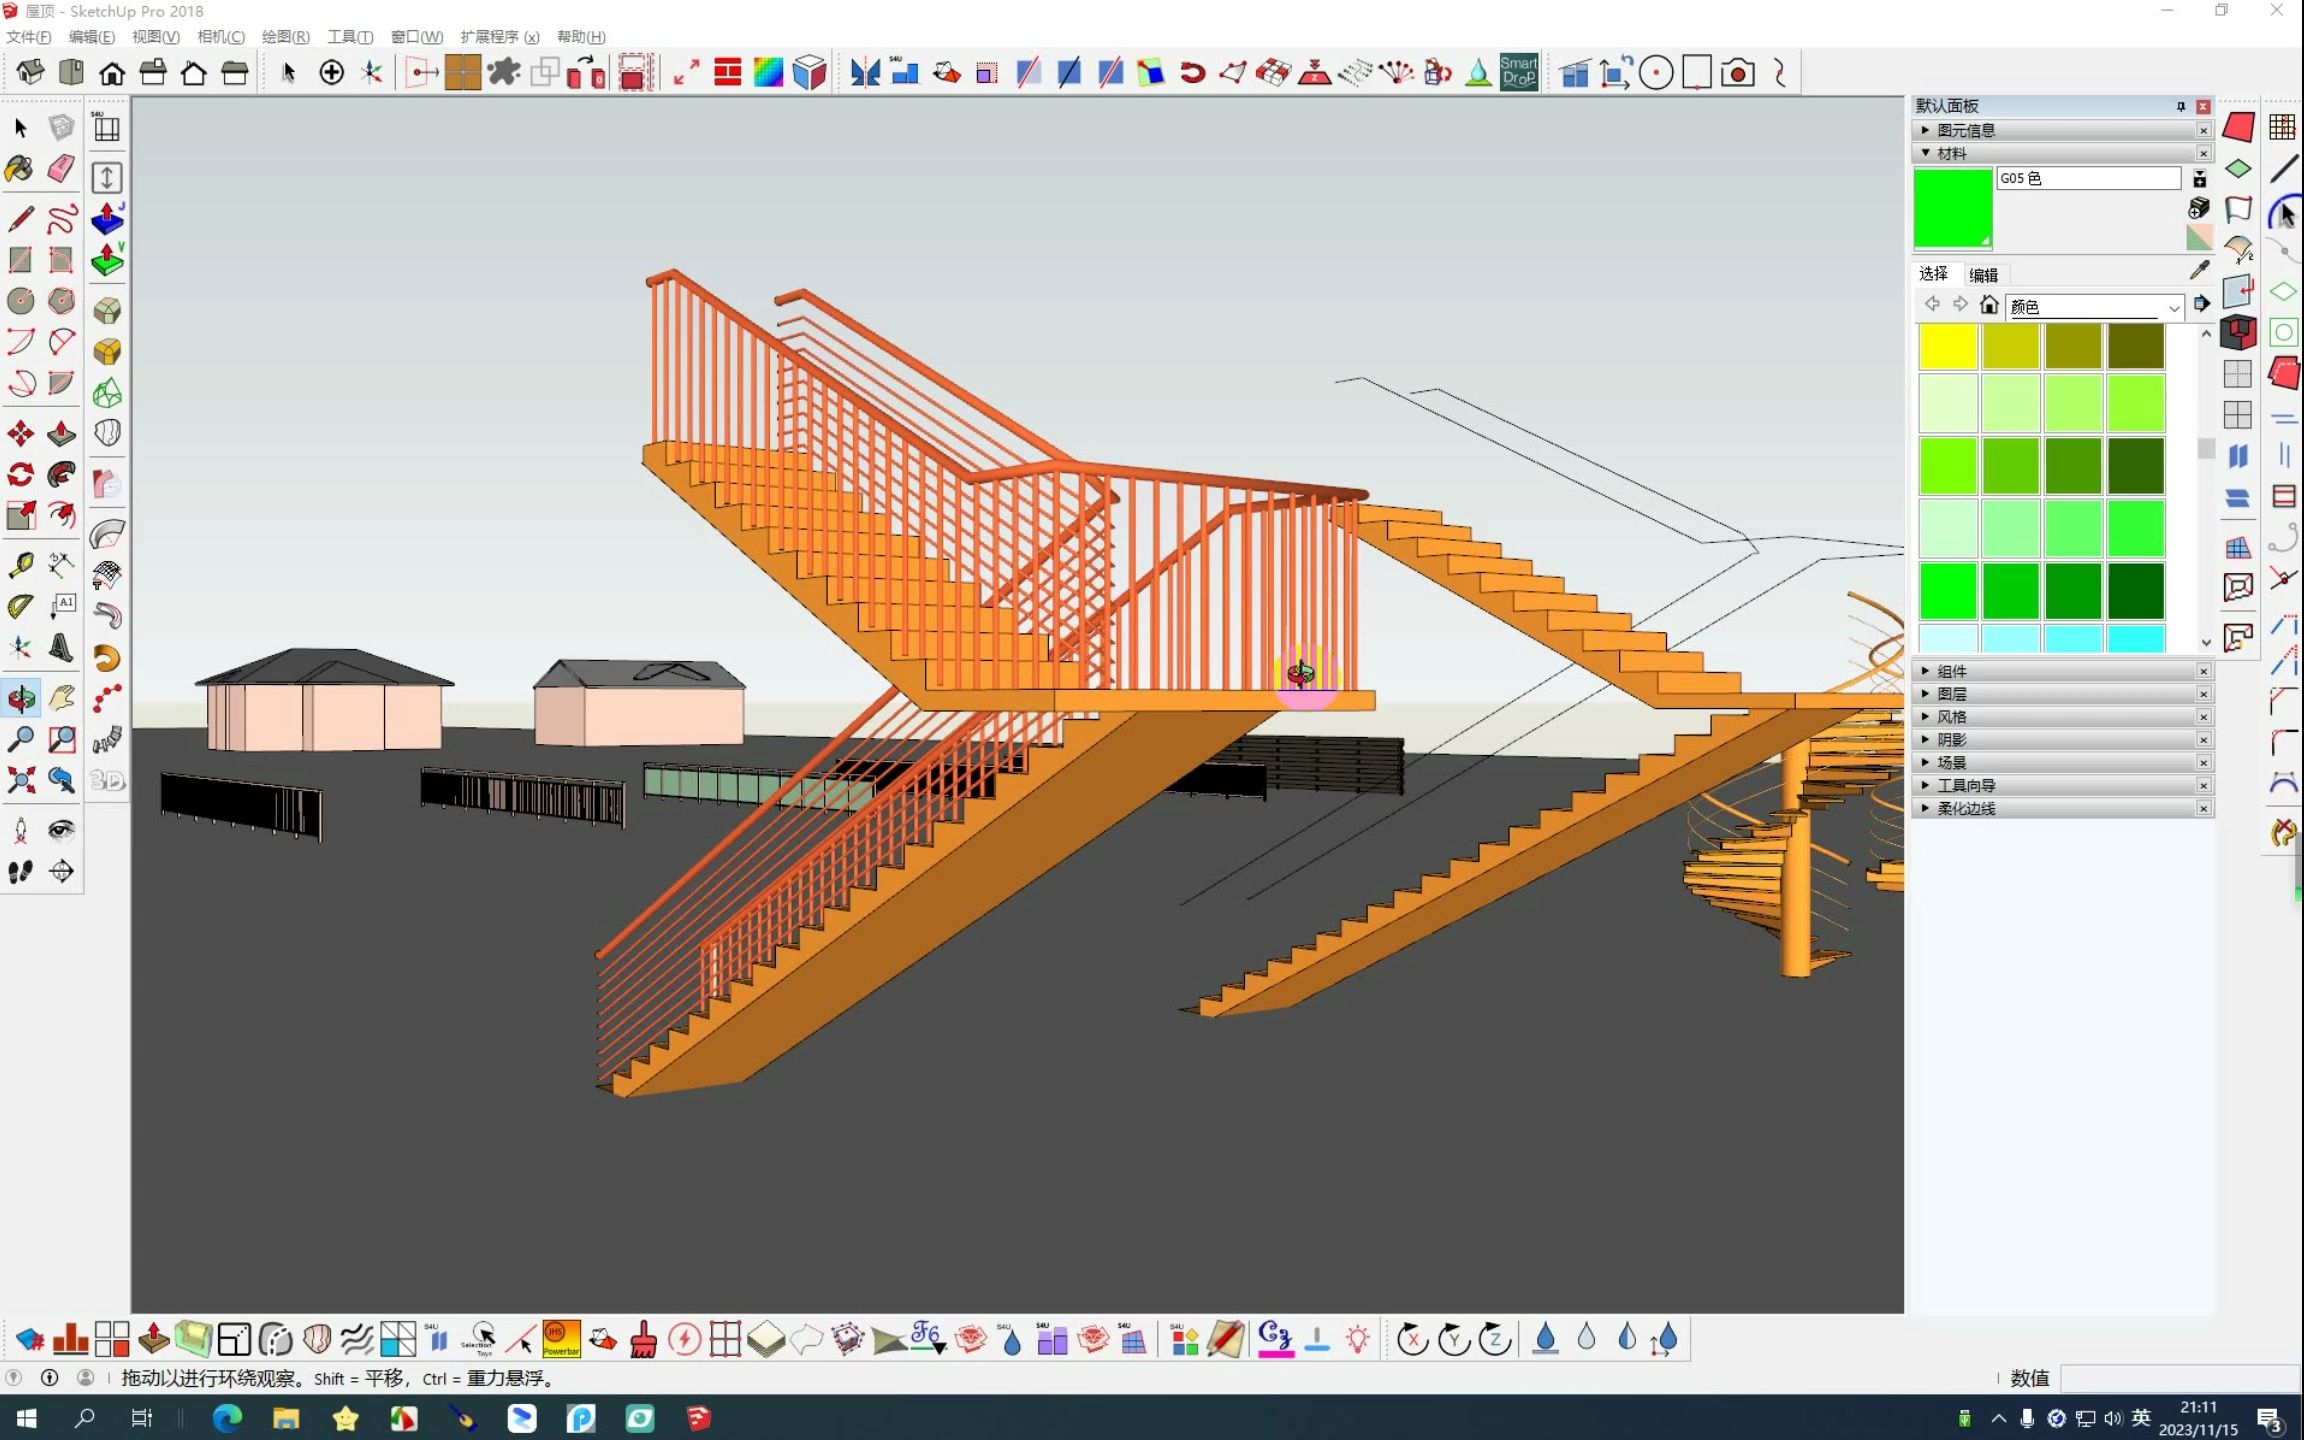Choose the bright yellow color swatch
This screenshot has height=1440, width=2304.
1947,347
